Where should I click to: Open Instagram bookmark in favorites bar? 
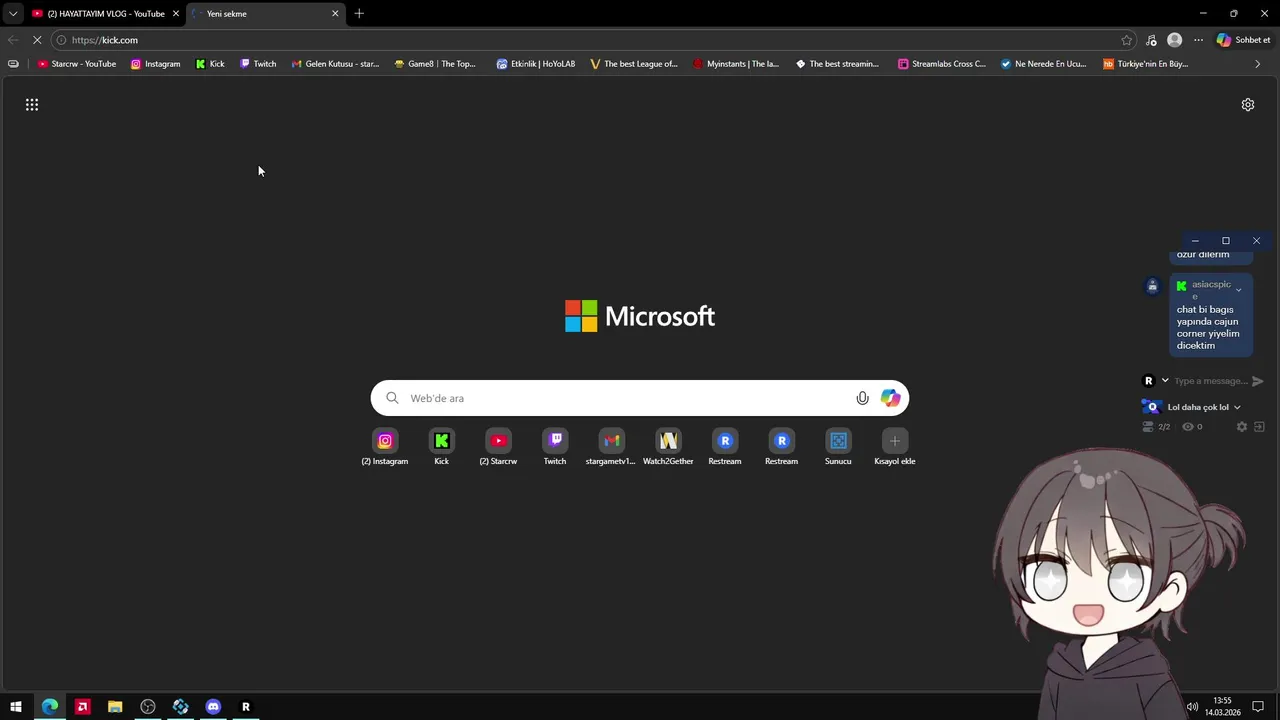pos(156,64)
